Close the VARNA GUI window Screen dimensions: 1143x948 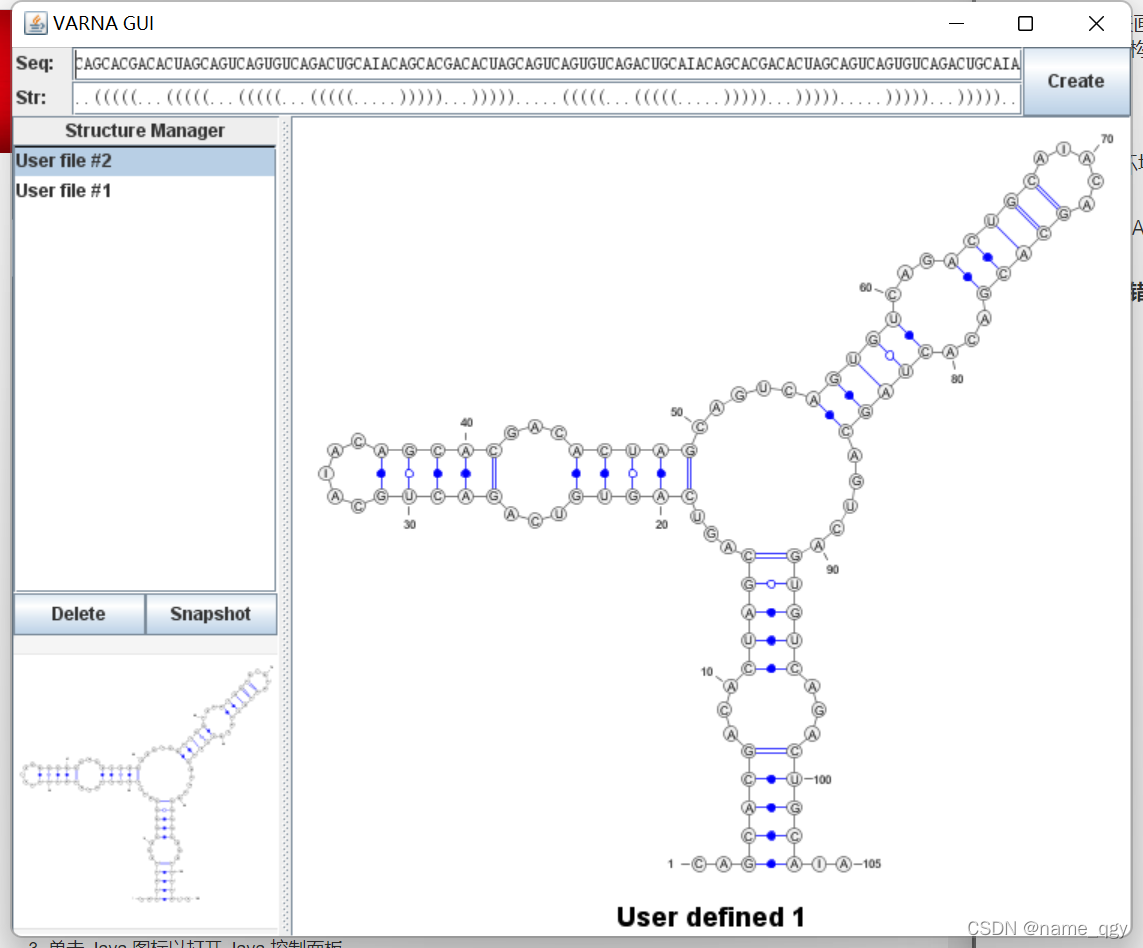coord(1096,24)
